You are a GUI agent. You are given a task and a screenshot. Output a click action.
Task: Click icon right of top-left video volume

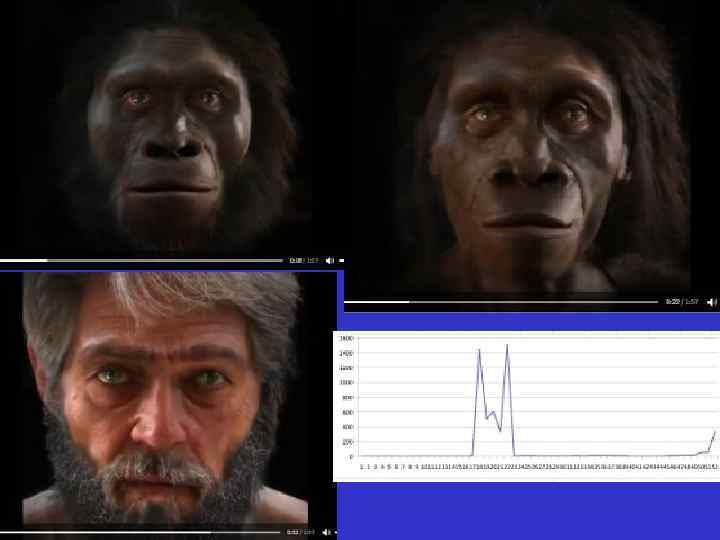coord(341,260)
